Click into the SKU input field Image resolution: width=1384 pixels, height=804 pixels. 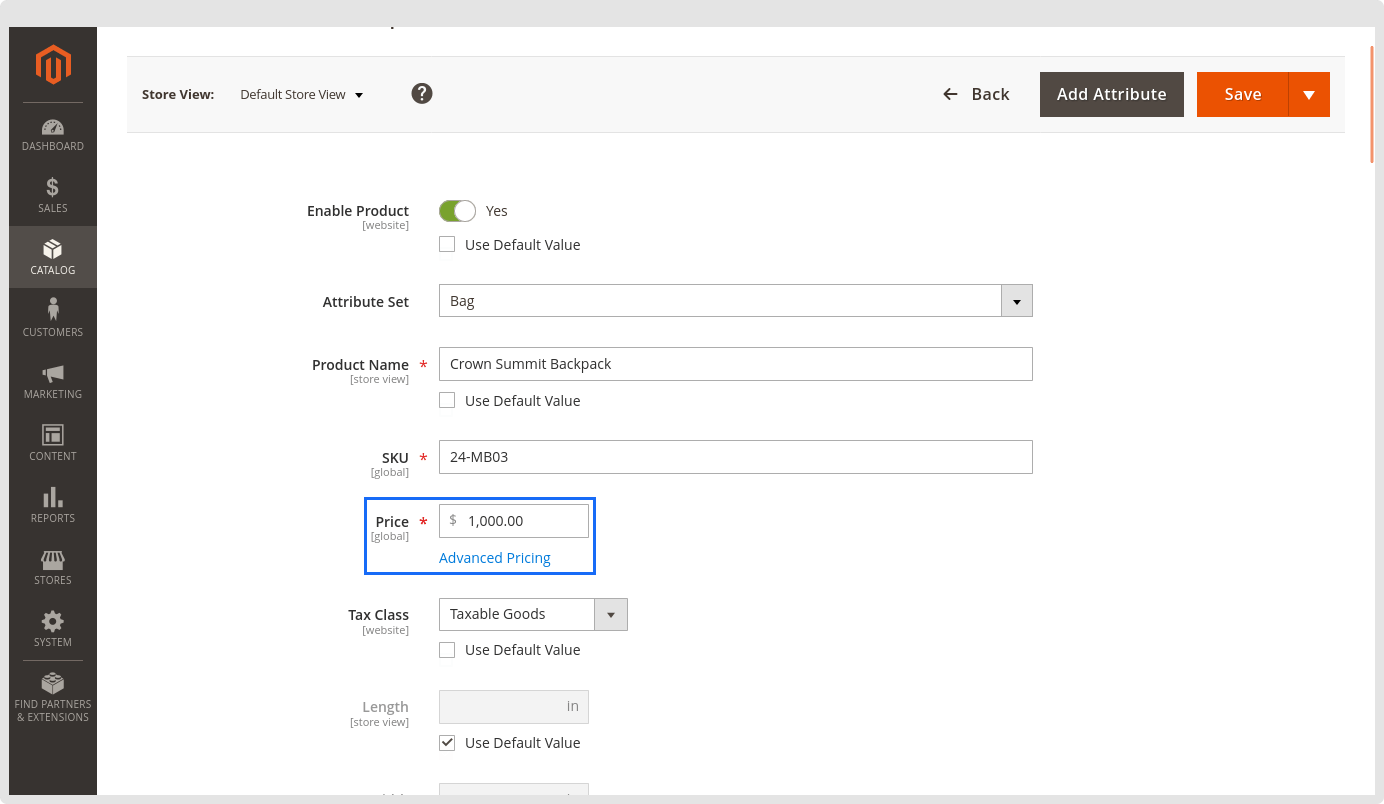tap(735, 457)
